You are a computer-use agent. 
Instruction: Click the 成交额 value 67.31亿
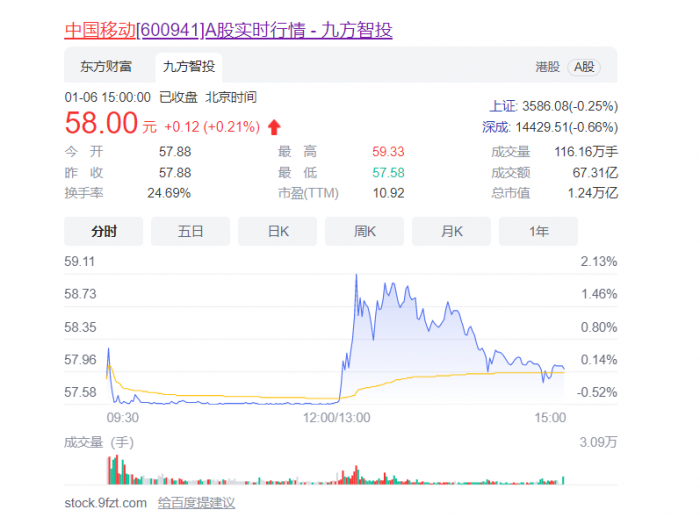coord(596,173)
